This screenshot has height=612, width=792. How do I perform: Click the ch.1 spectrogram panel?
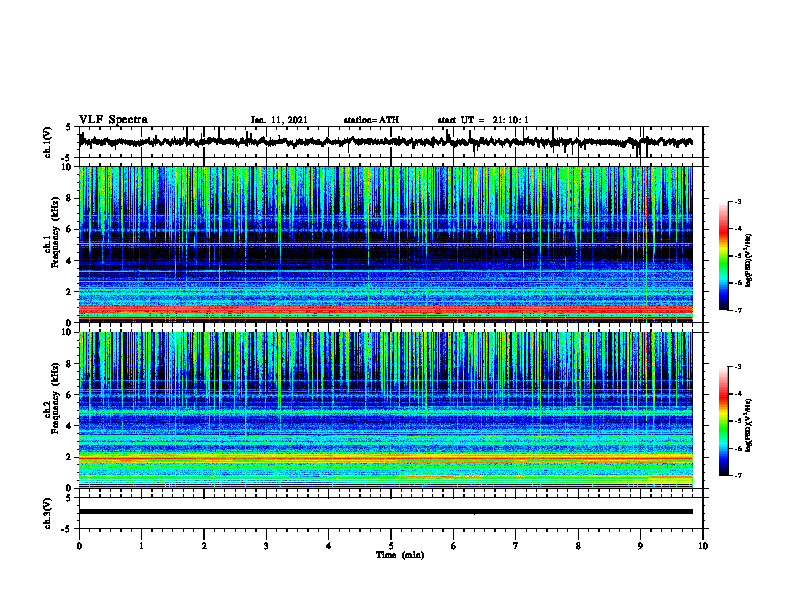(385, 244)
